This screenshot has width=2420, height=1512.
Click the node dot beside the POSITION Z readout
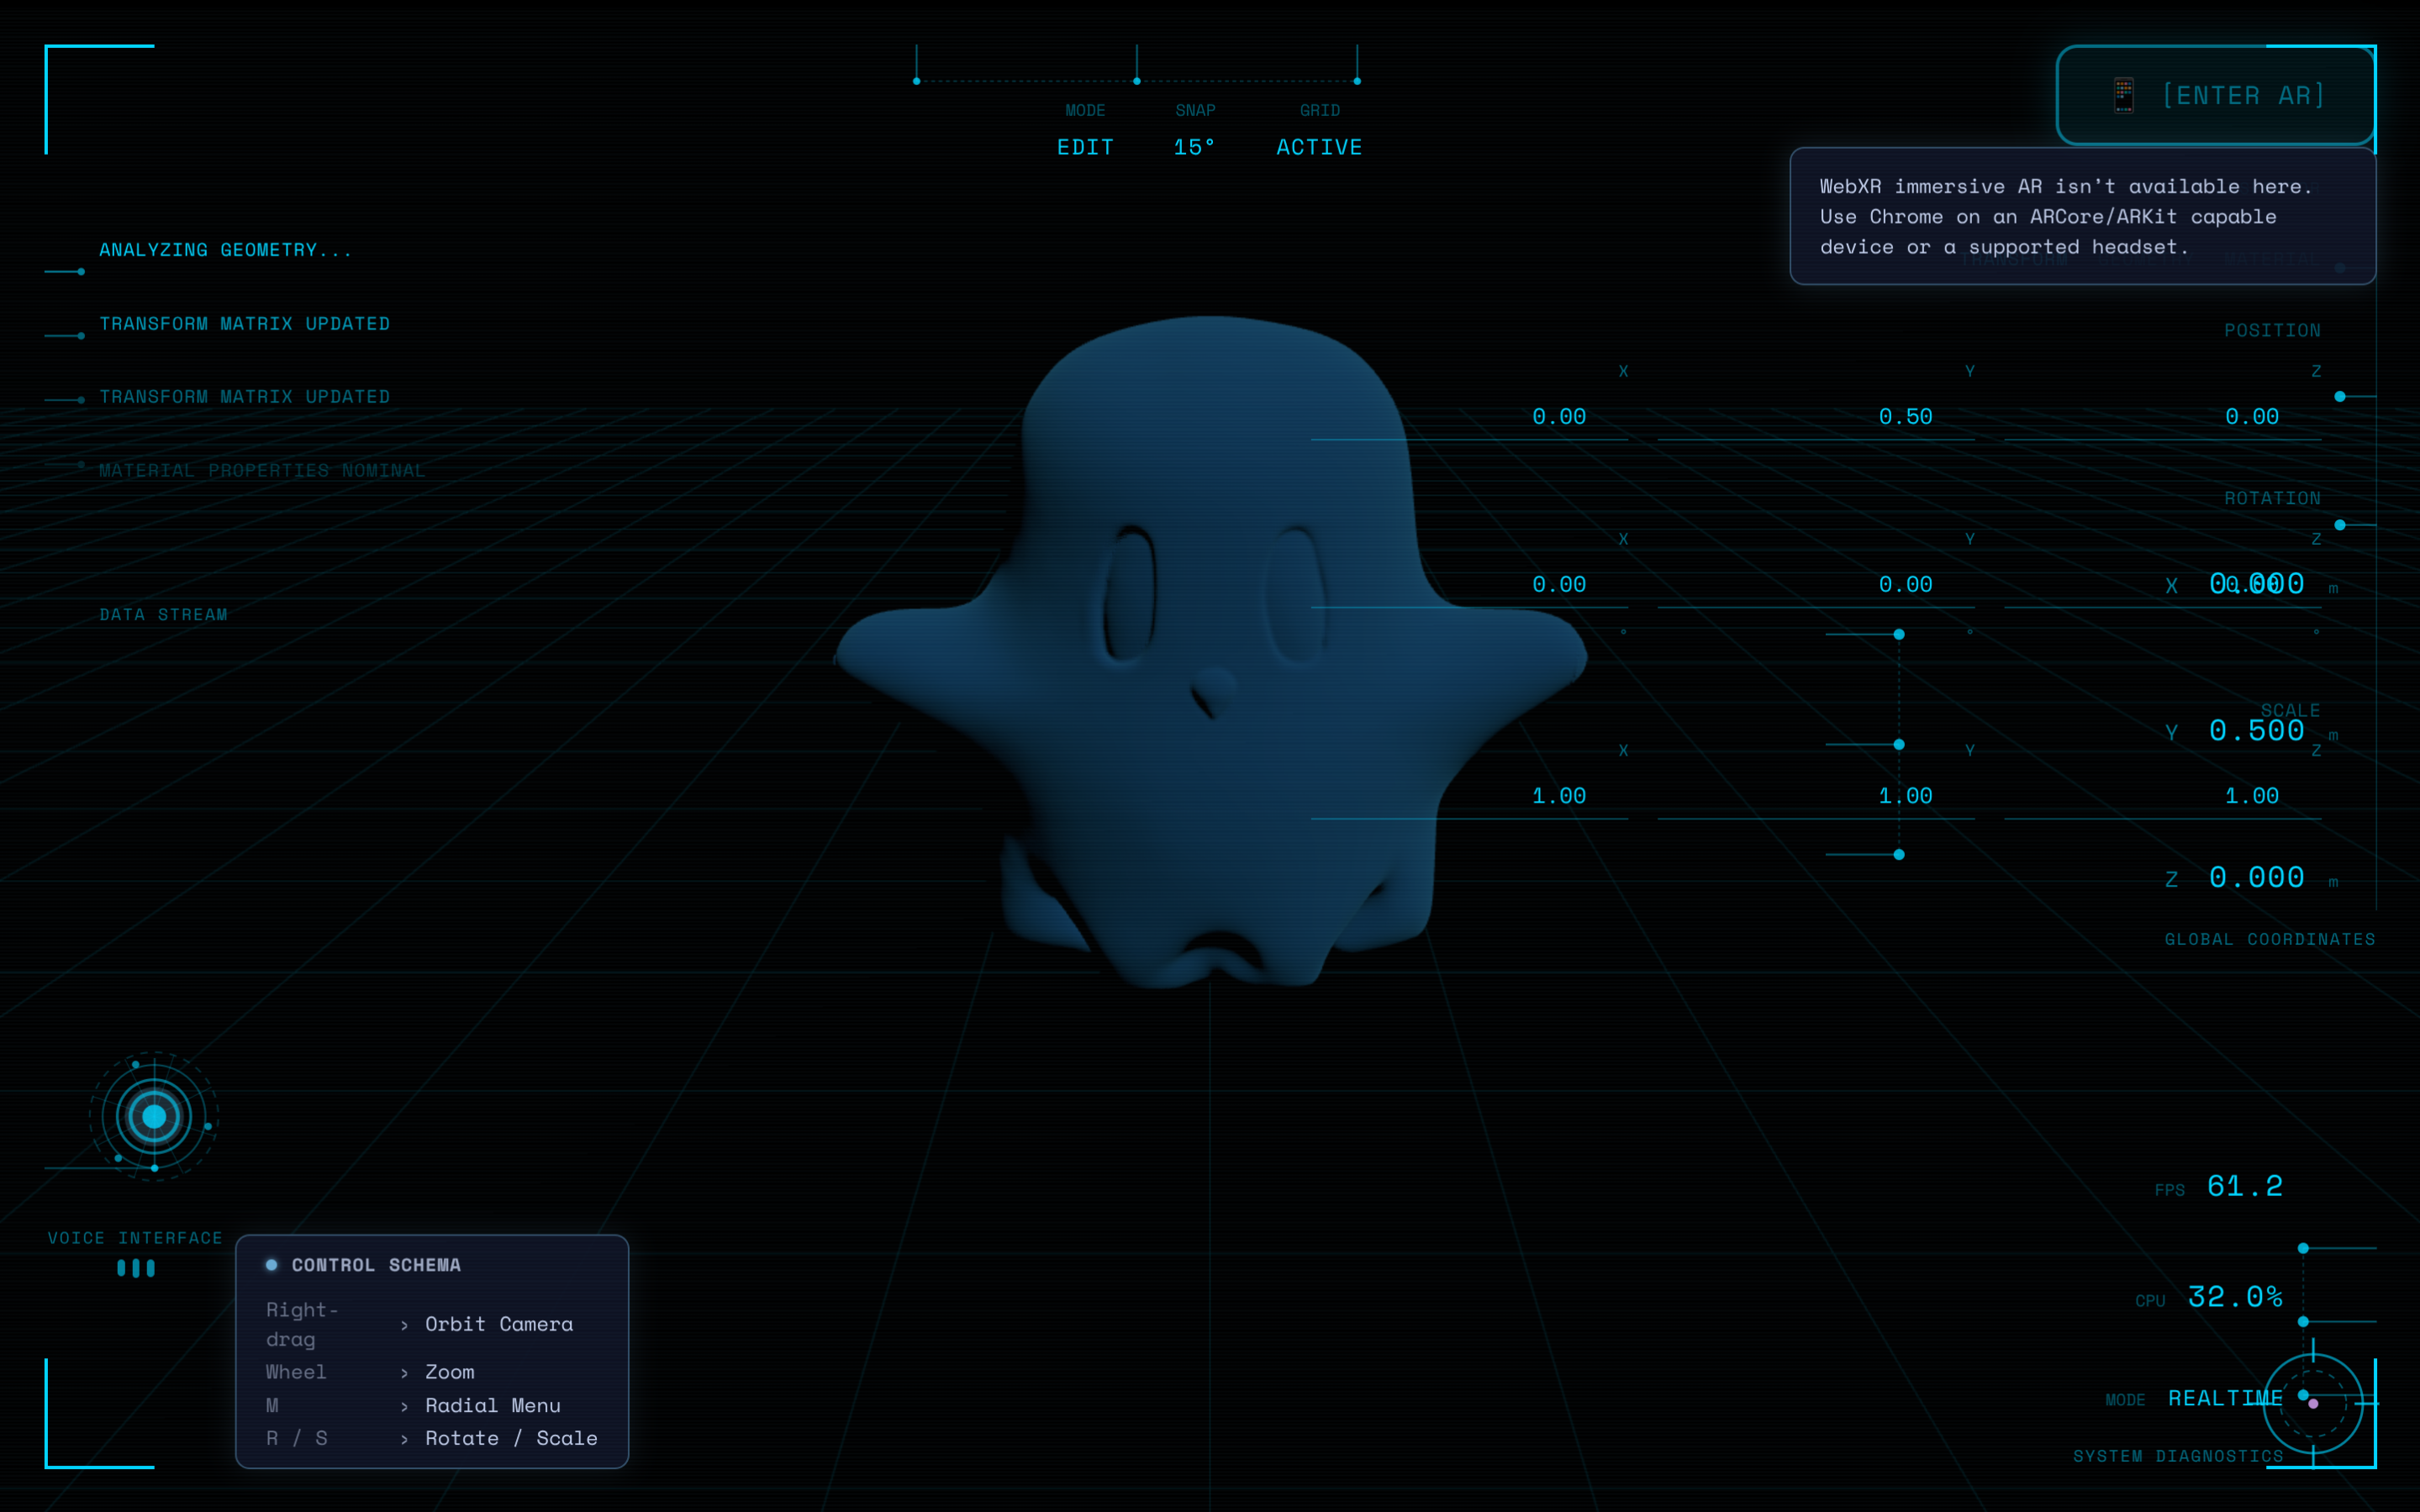[2340, 397]
